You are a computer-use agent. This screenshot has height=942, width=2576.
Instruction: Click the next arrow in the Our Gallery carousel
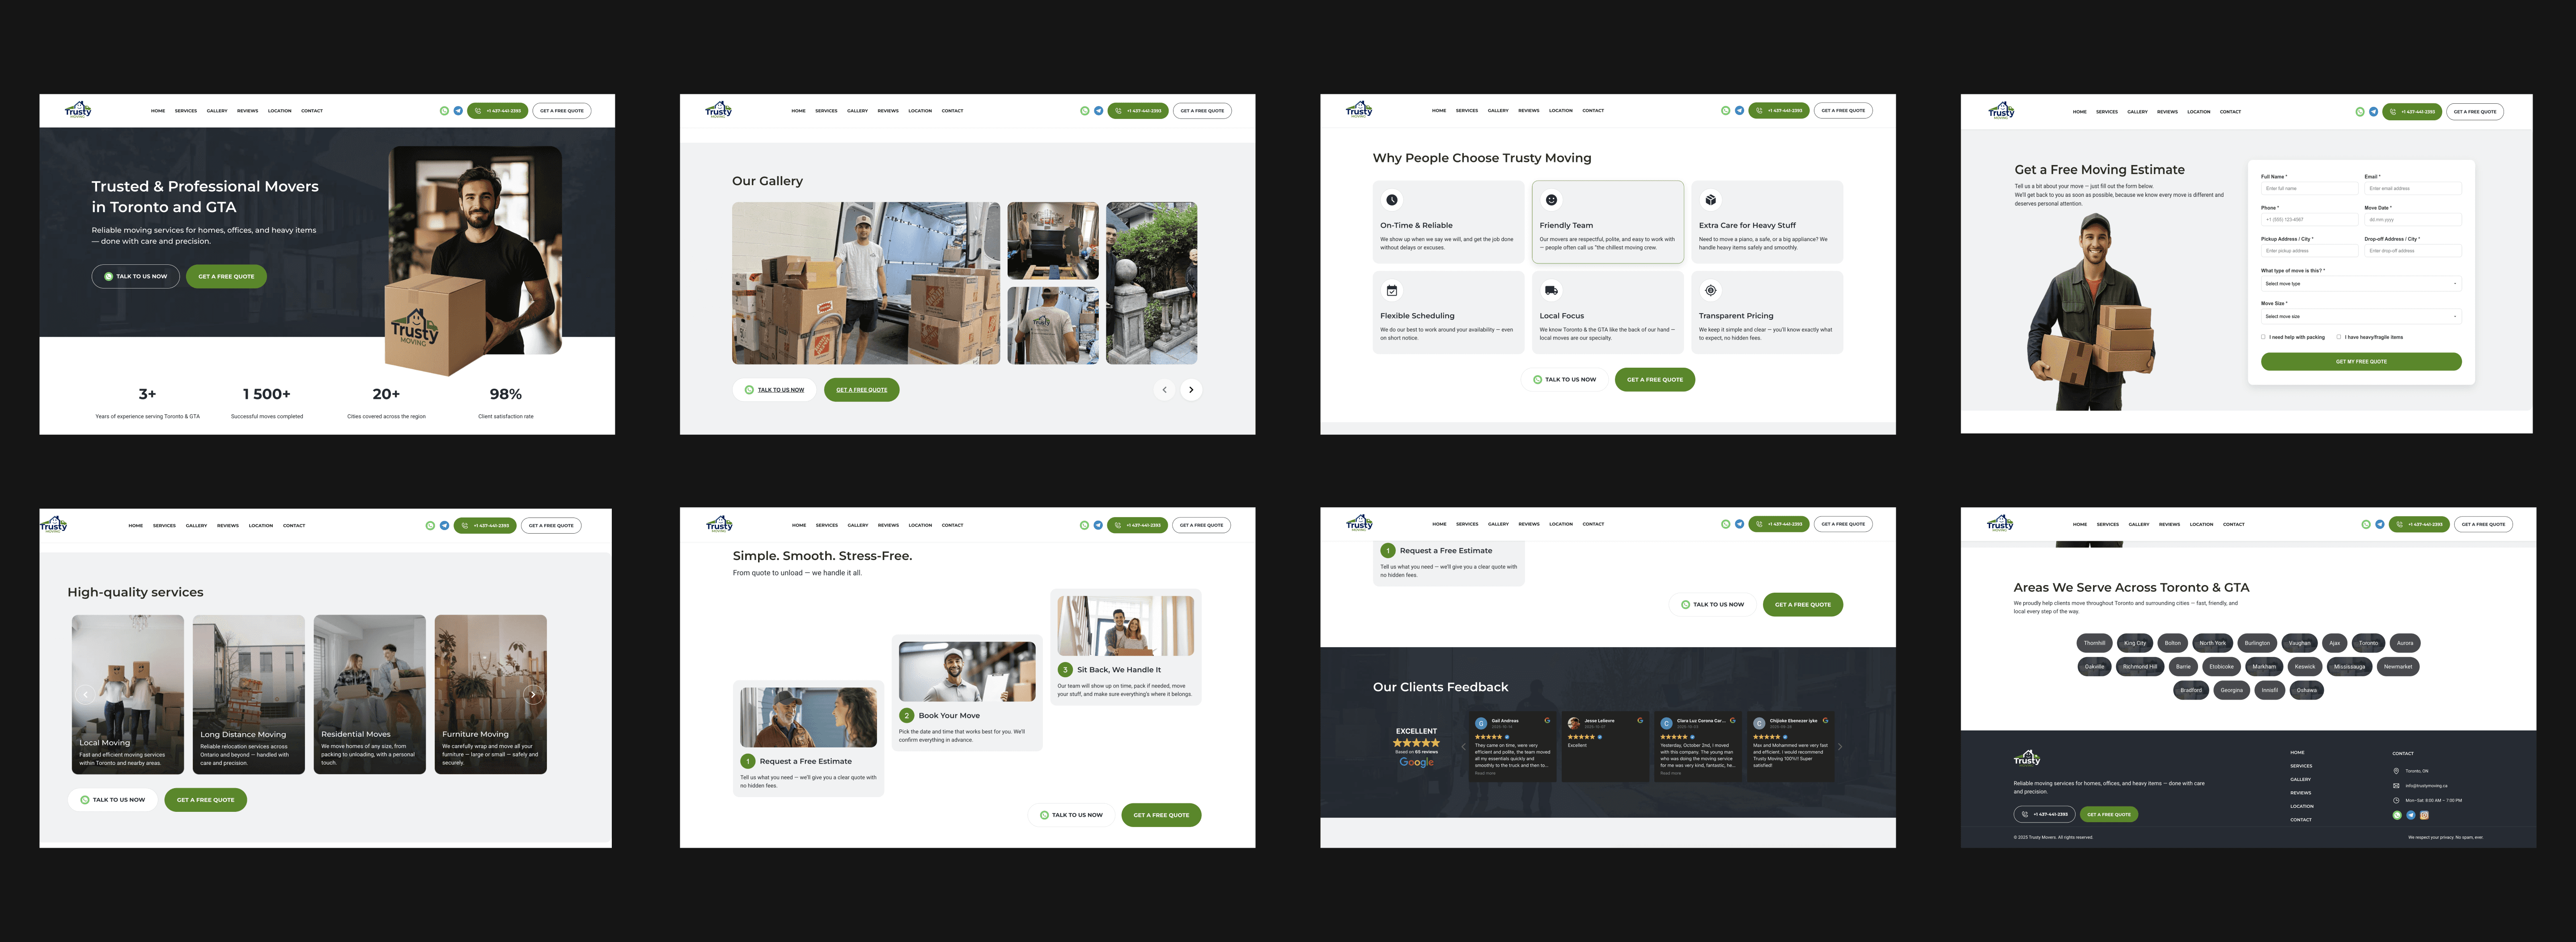coord(1190,390)
